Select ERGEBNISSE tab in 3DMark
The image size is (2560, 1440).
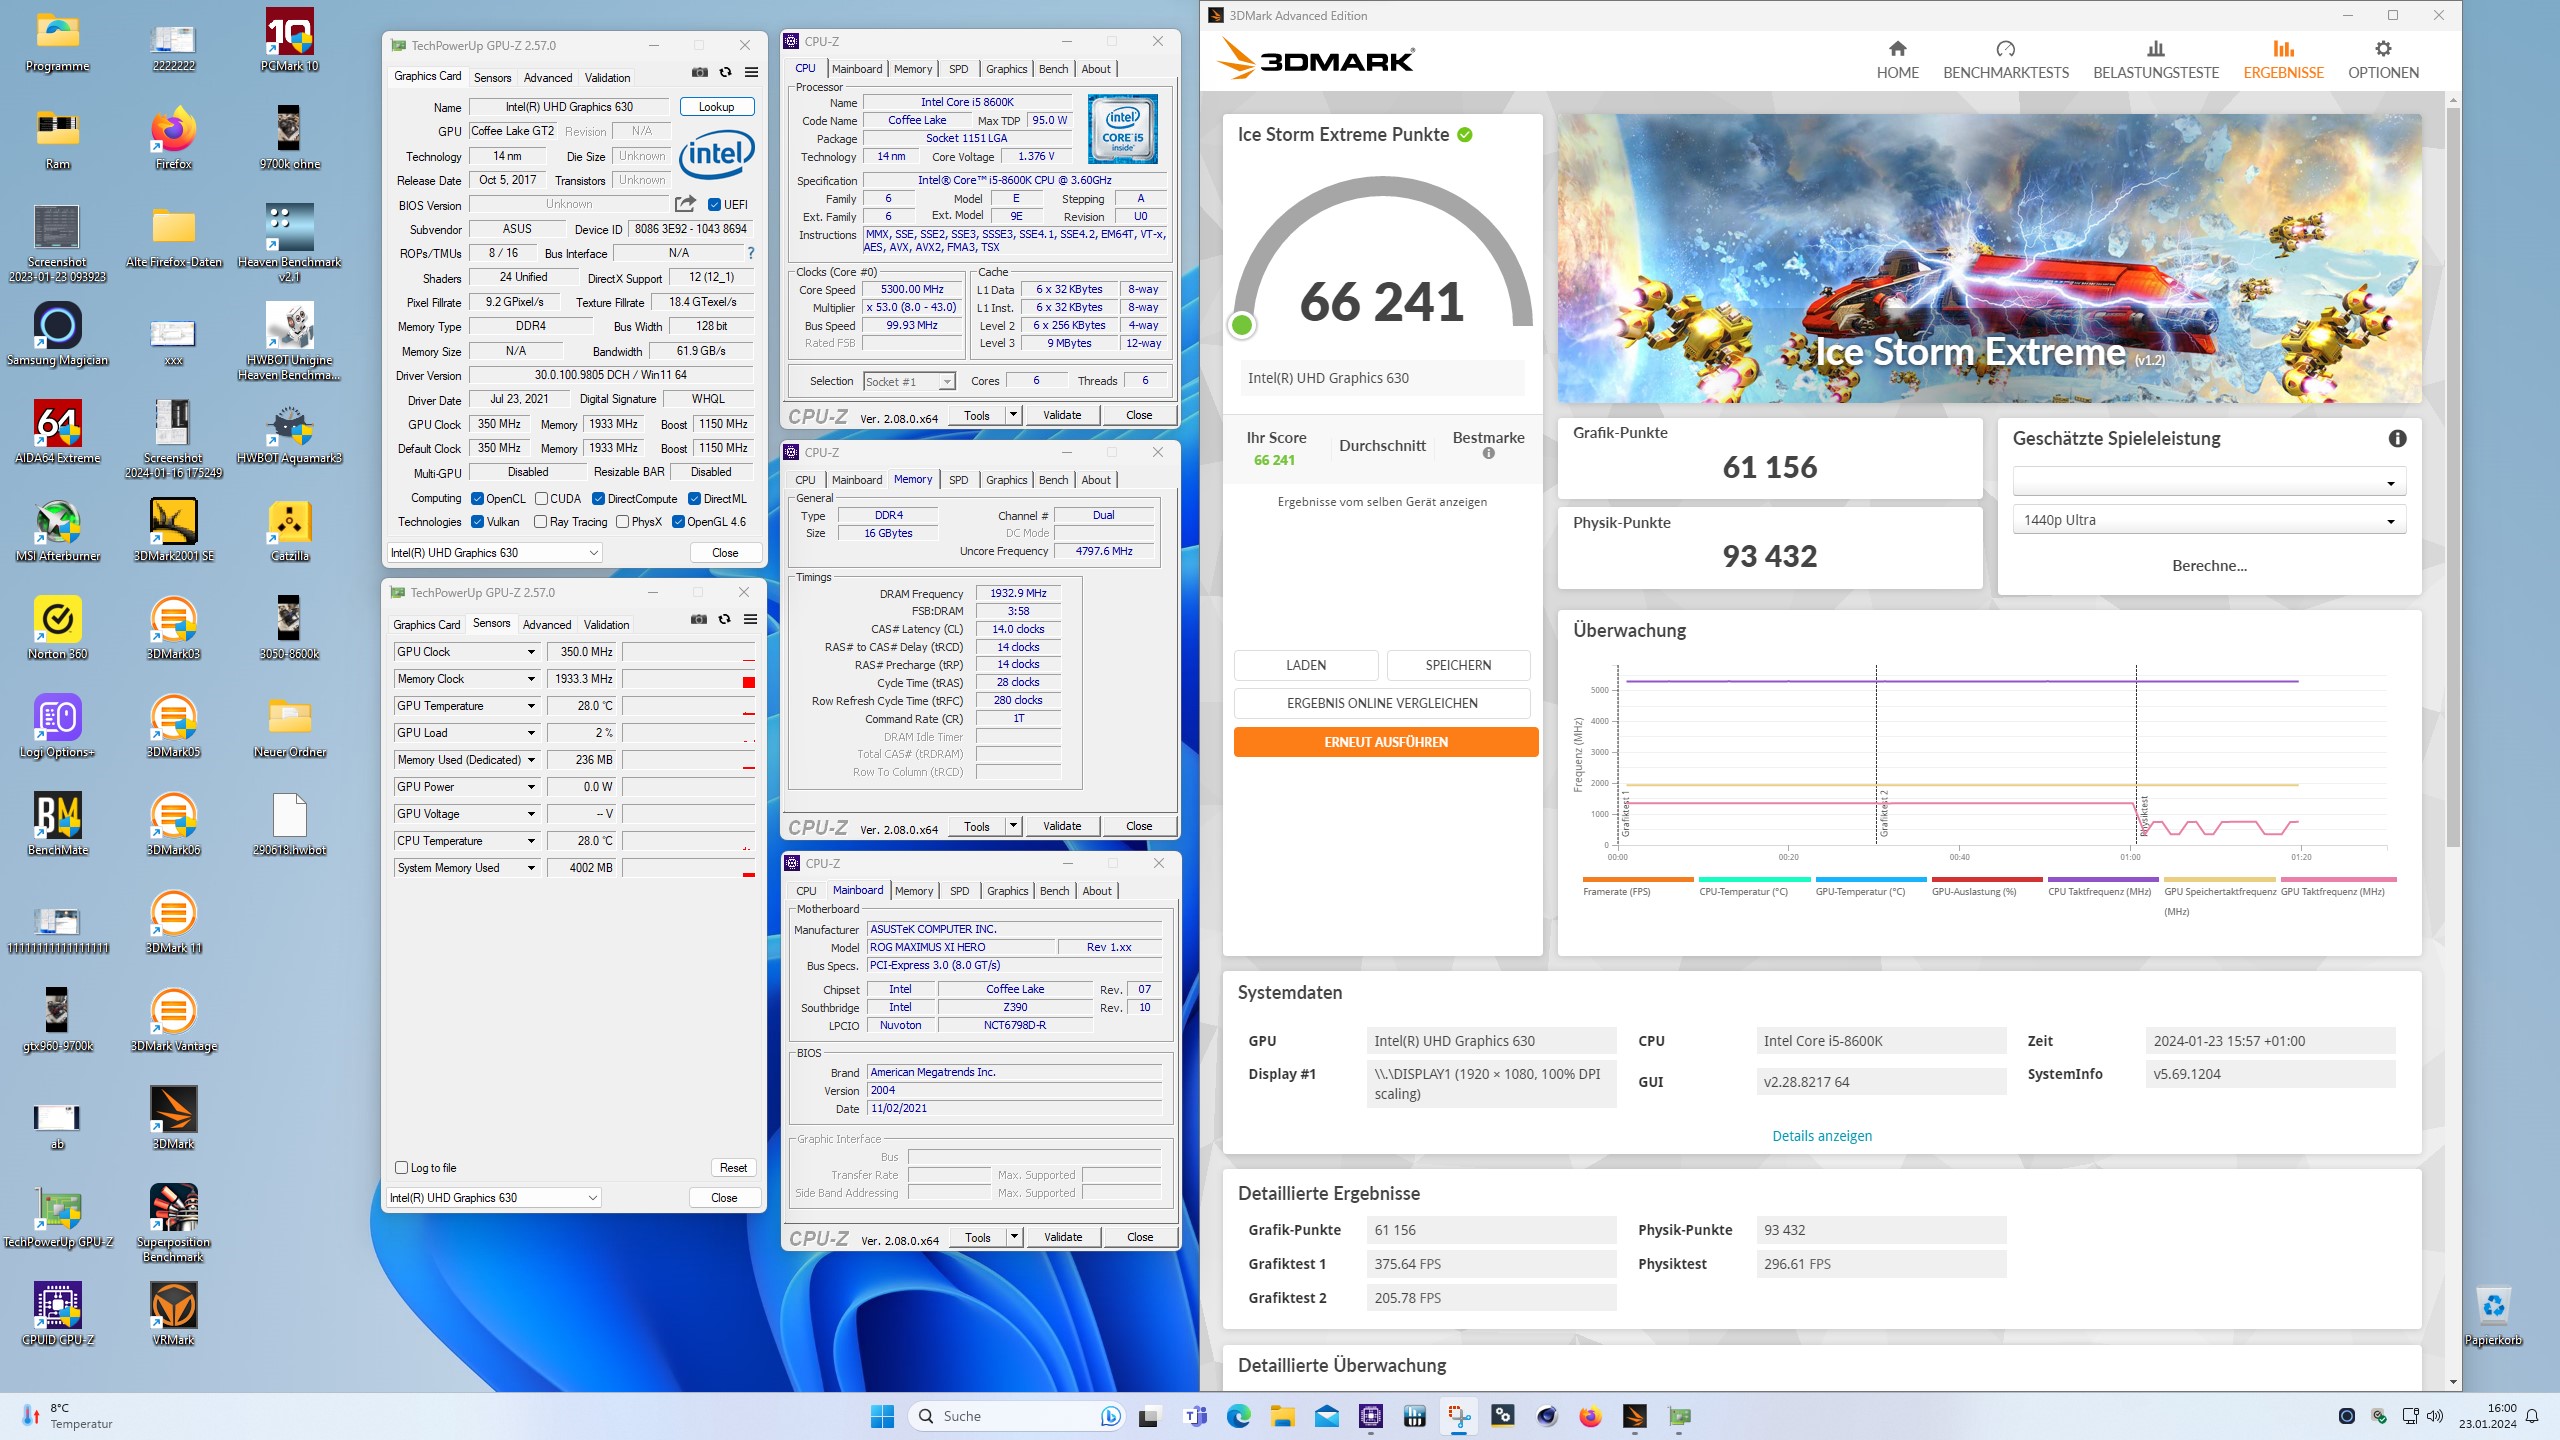pos(2283,60)
